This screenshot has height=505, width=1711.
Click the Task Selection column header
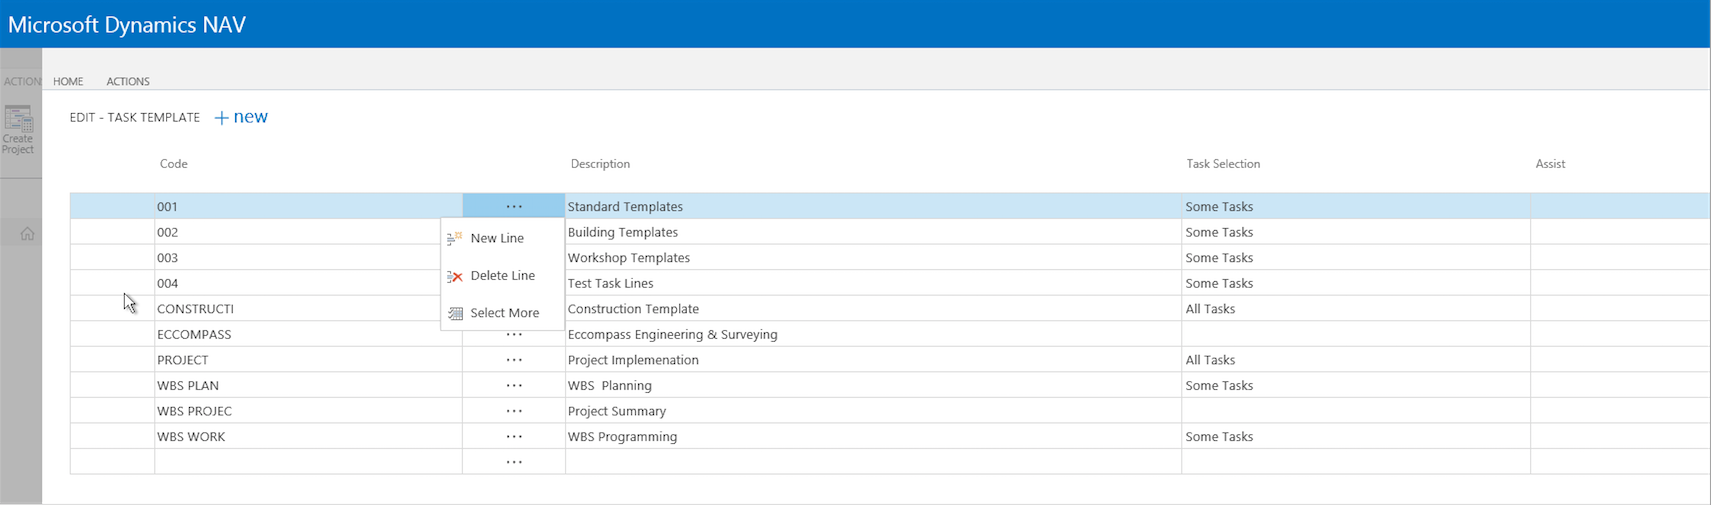(x=1222, y=164)
